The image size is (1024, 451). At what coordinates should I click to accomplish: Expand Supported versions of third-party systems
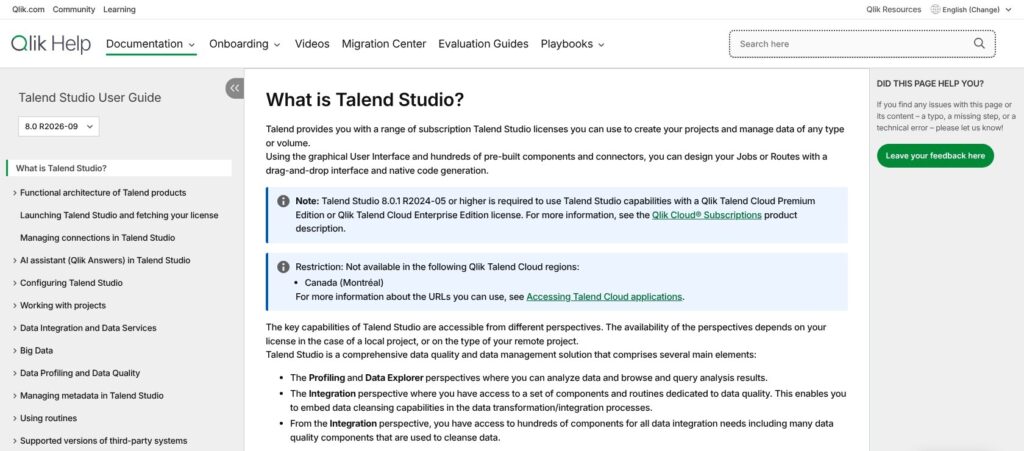point(15,441)
